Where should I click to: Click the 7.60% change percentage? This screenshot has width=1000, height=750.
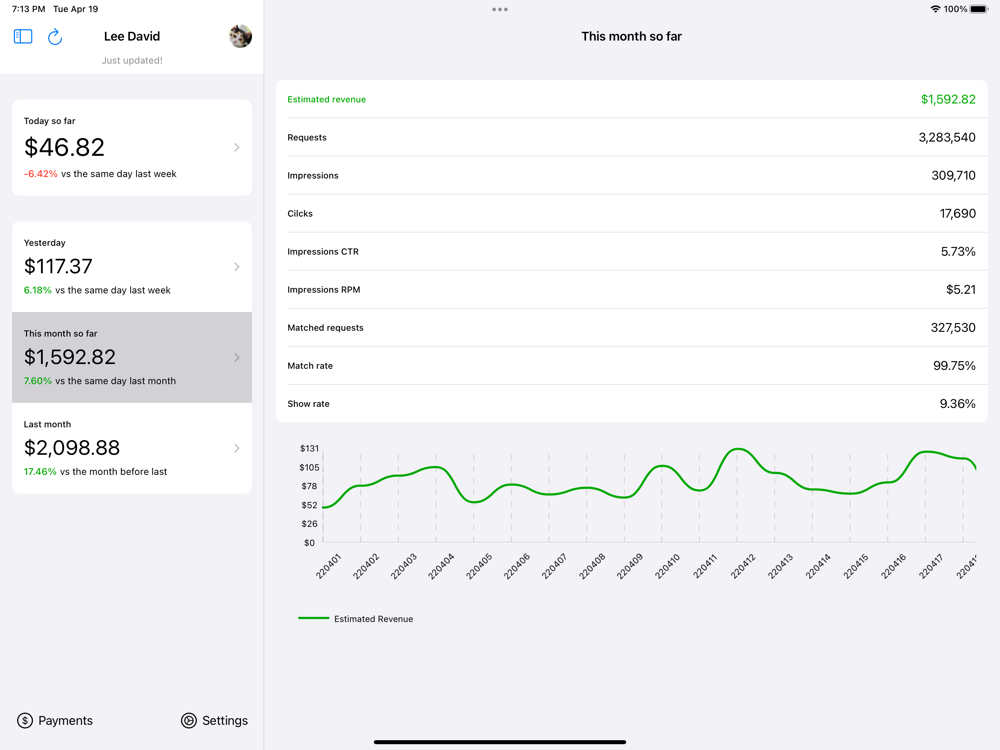(x=38, y=381)
